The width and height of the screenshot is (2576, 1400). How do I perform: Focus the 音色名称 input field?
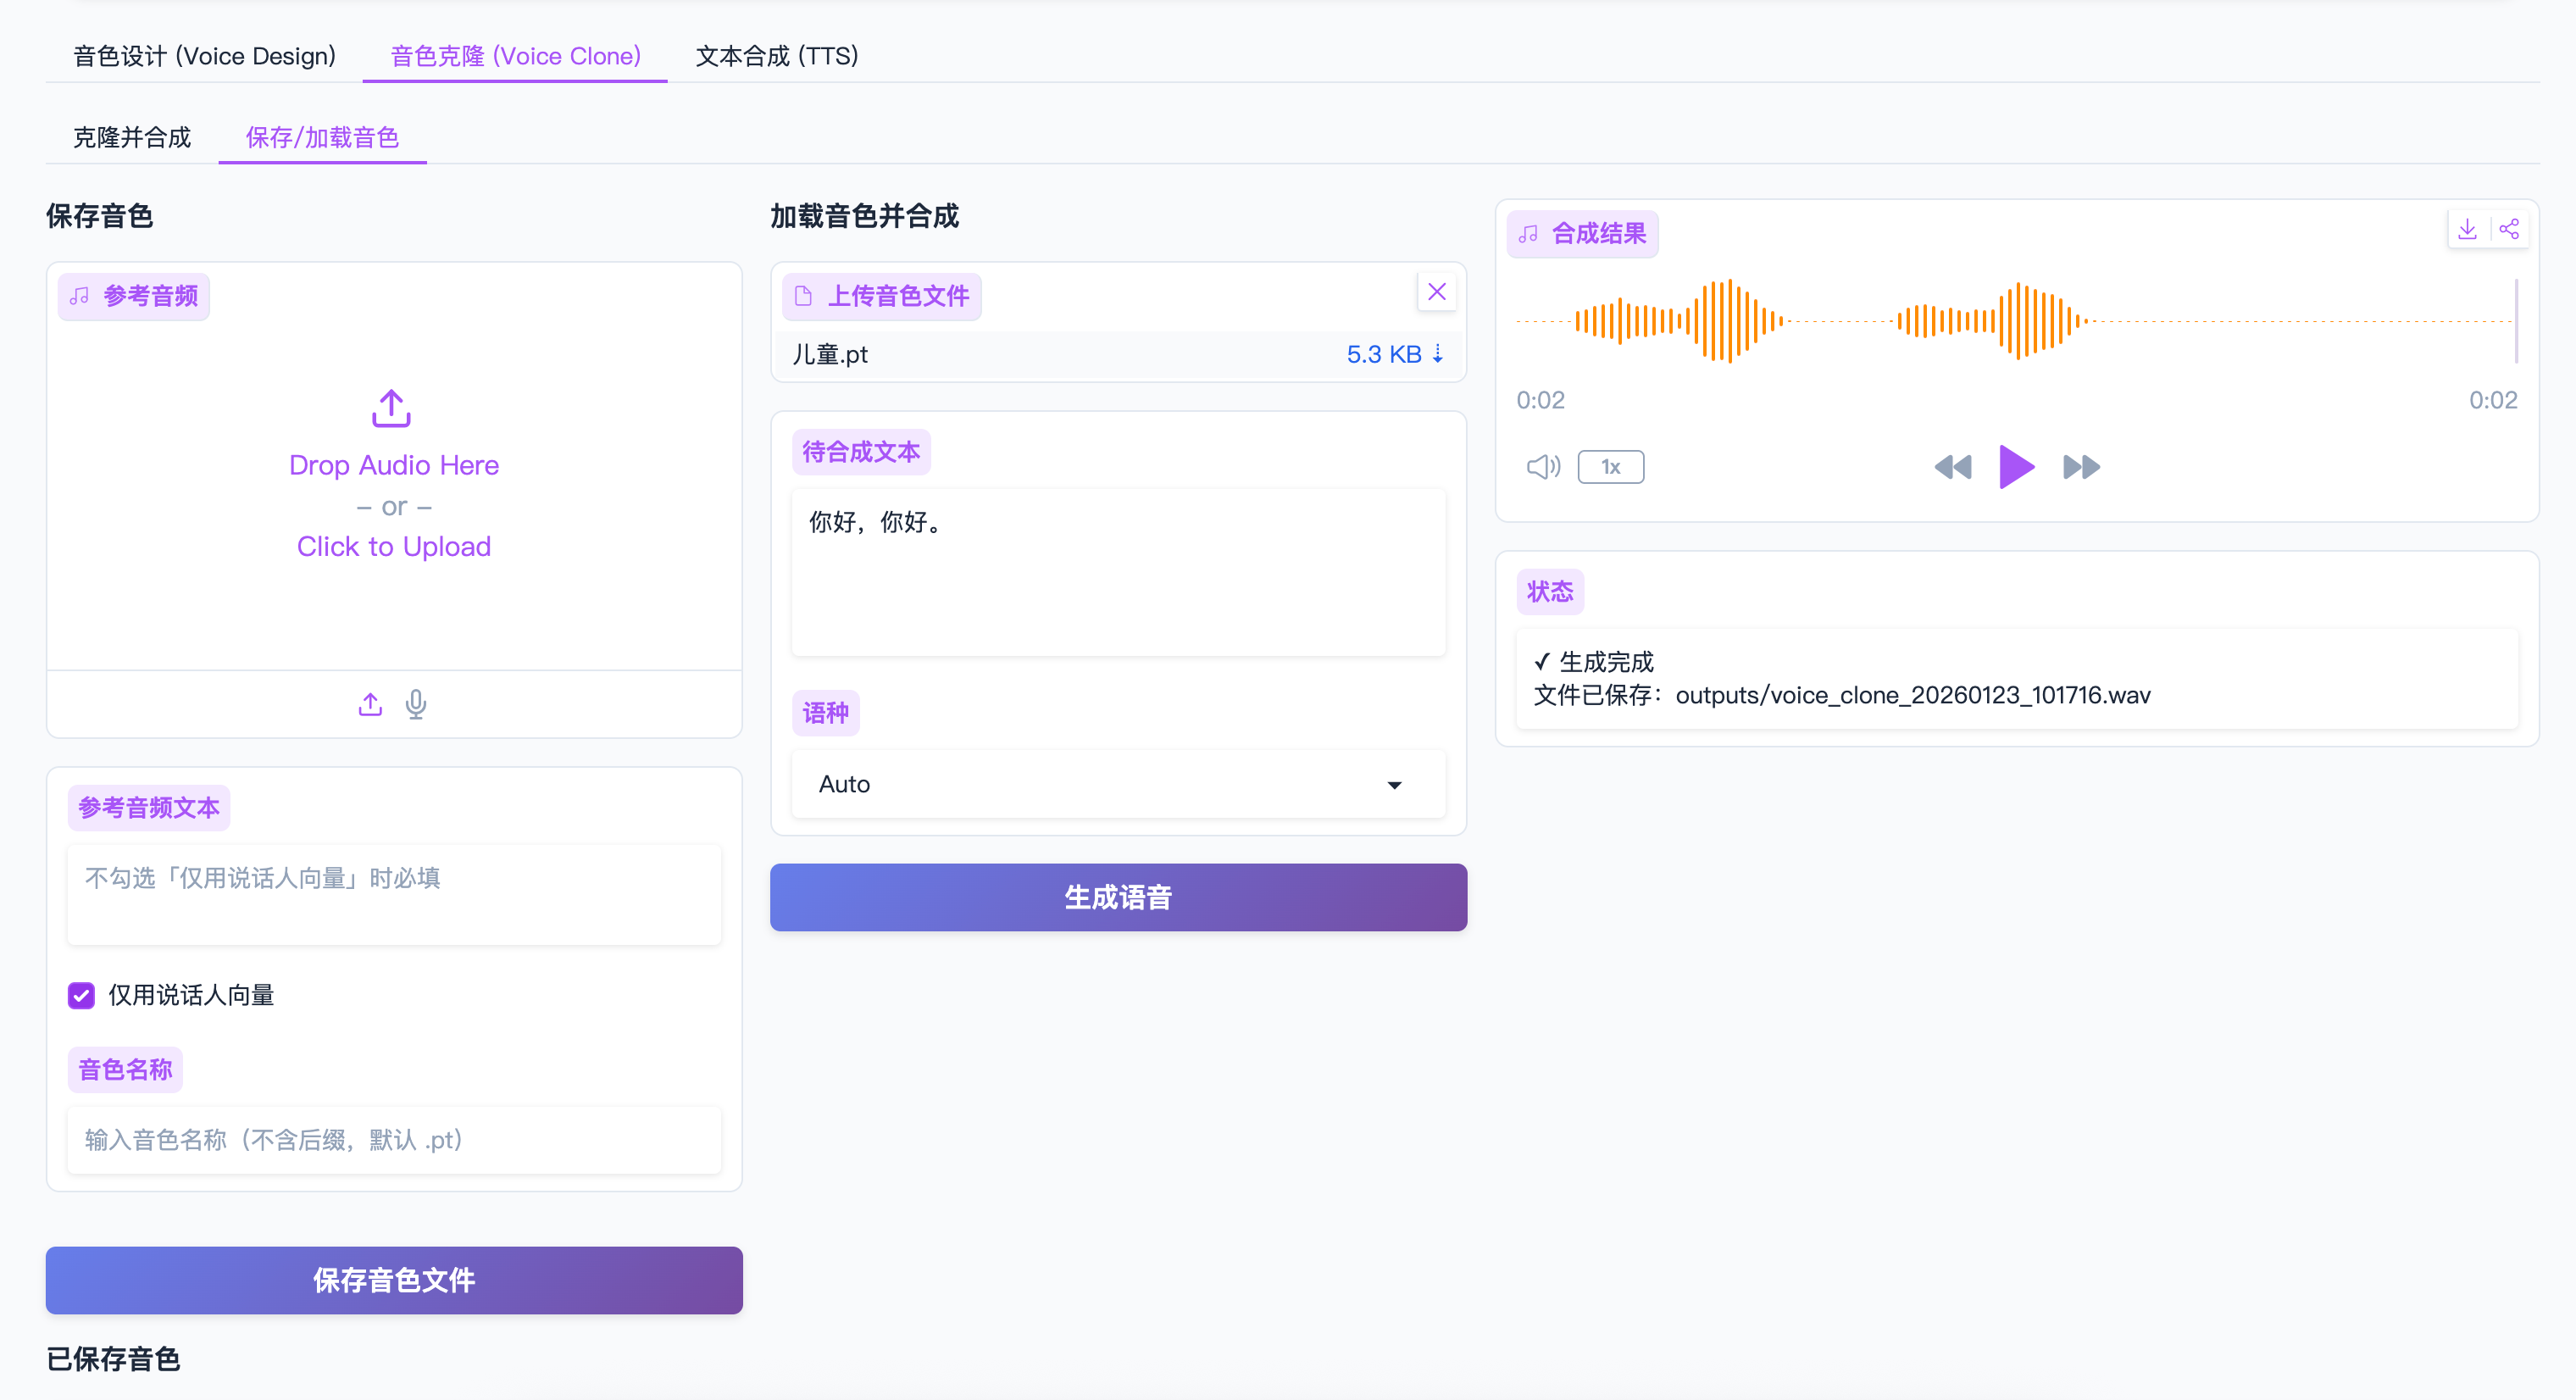click(393, 1140)
